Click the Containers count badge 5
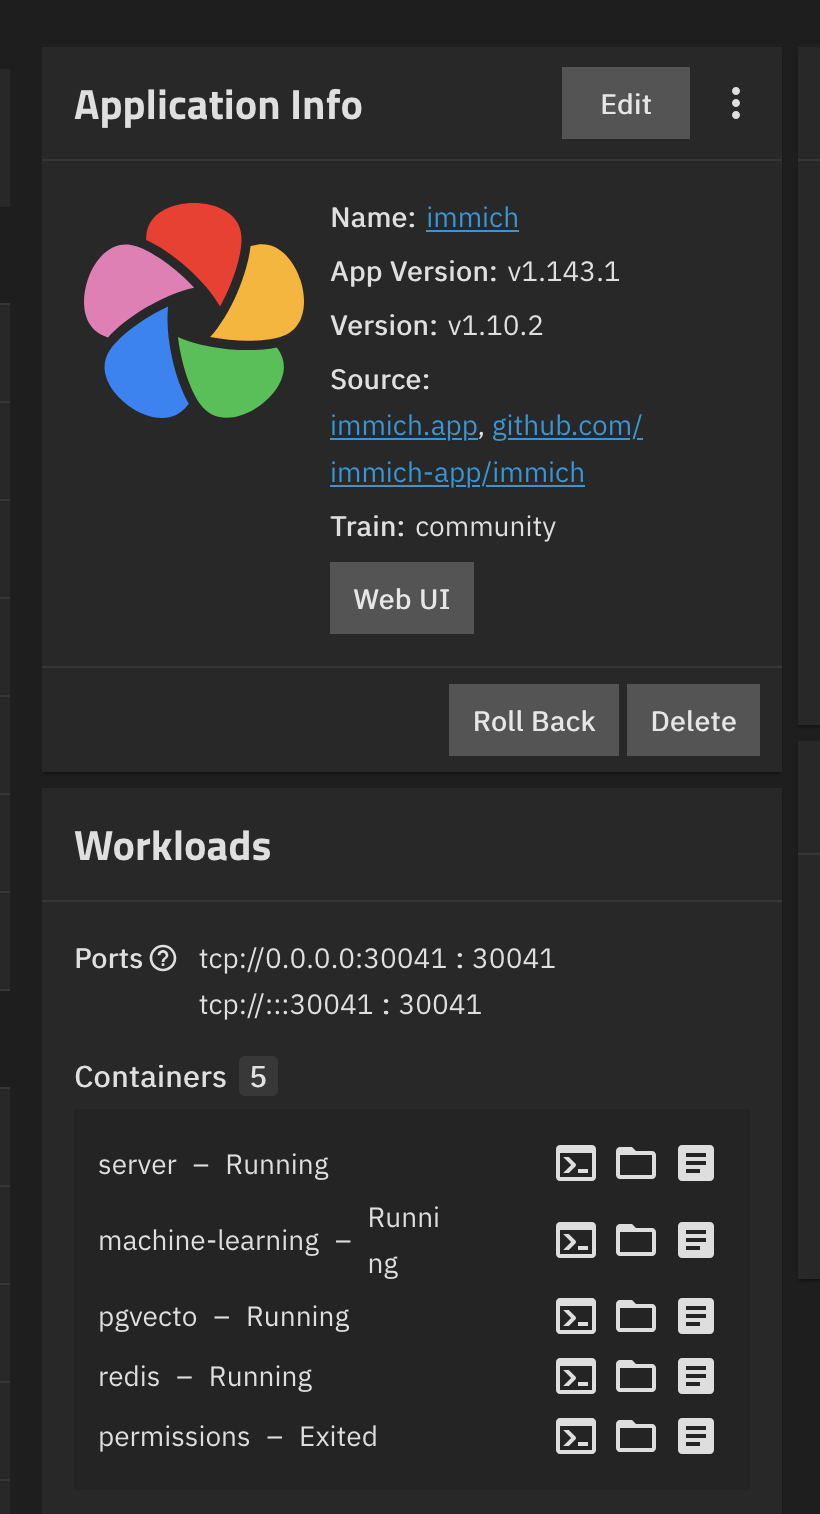Image resolution: width=820 pixels, height=1514 pixels. click(258, 1076)
